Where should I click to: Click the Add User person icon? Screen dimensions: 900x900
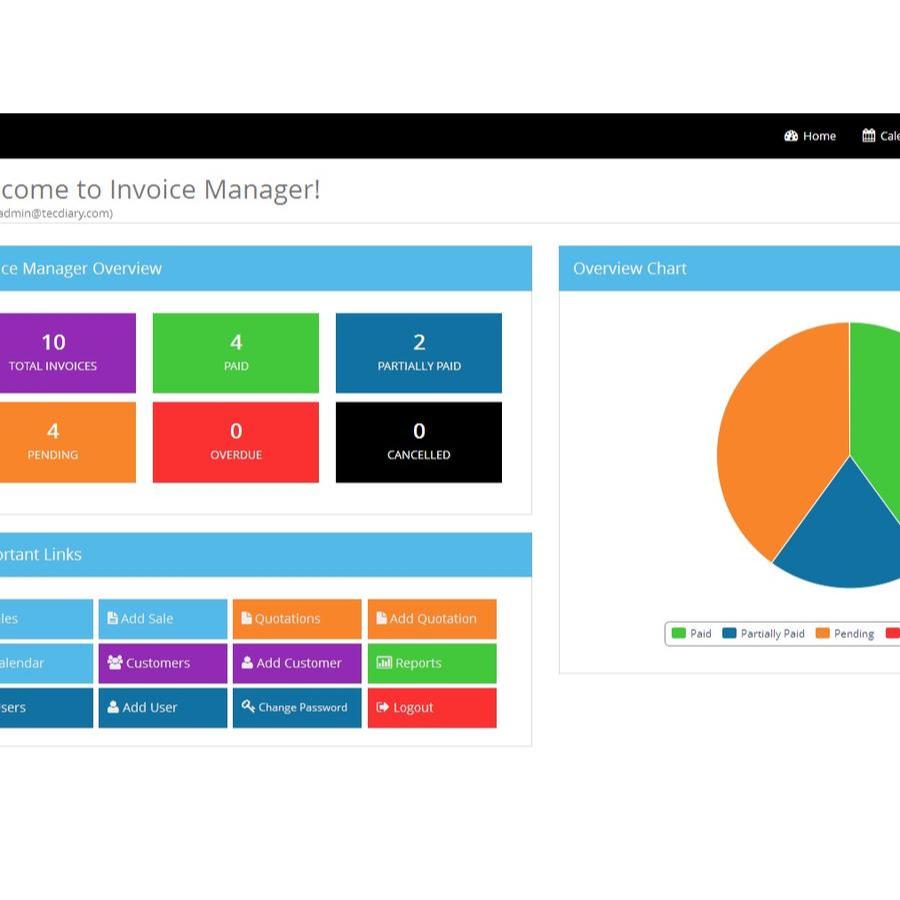point(113,707)
